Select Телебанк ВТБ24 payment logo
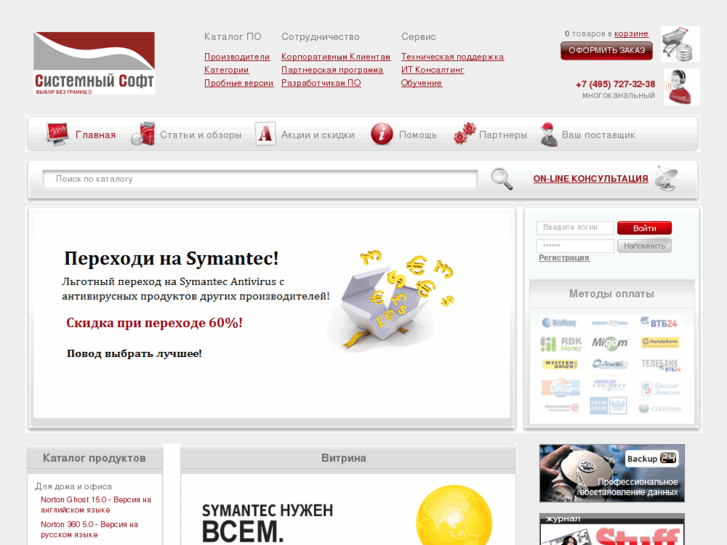The image size is (727, 545). click(661, 365)
